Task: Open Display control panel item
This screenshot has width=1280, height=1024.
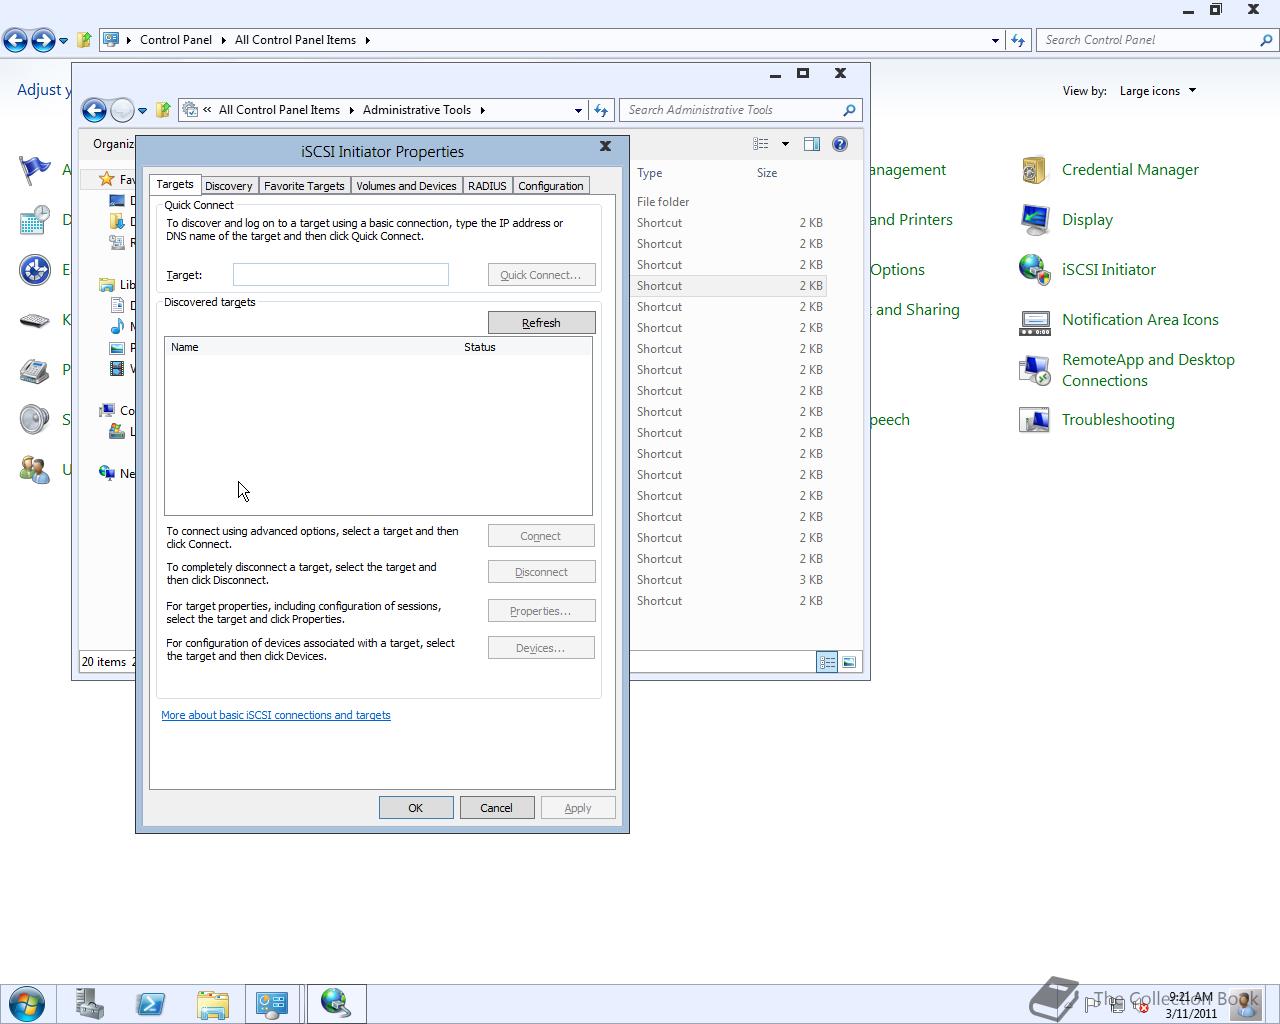Action: tap(1087, 220)
